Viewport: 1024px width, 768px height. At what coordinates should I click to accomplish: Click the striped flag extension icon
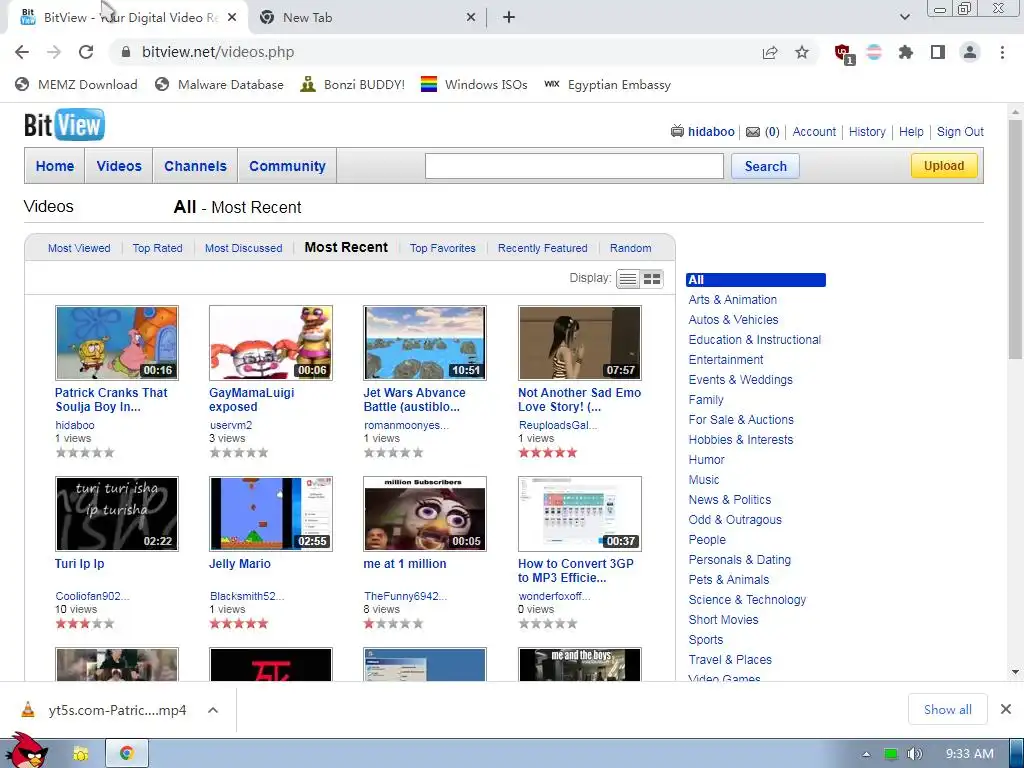tap(874, 52)
